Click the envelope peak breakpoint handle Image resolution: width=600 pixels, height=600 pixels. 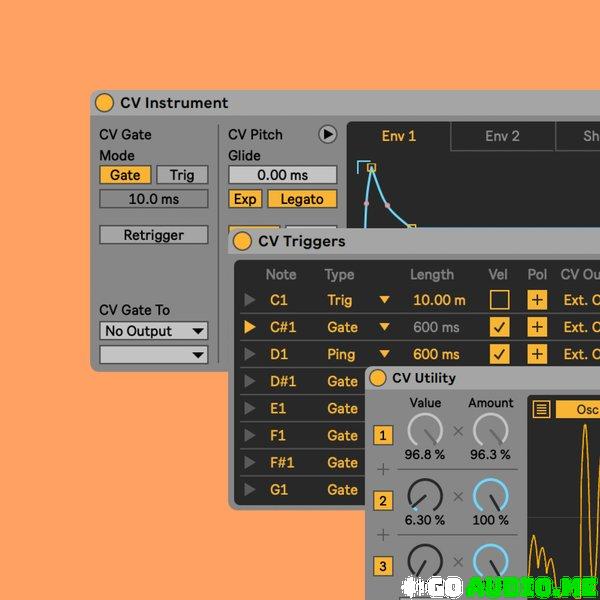click(x=372, y=167)
